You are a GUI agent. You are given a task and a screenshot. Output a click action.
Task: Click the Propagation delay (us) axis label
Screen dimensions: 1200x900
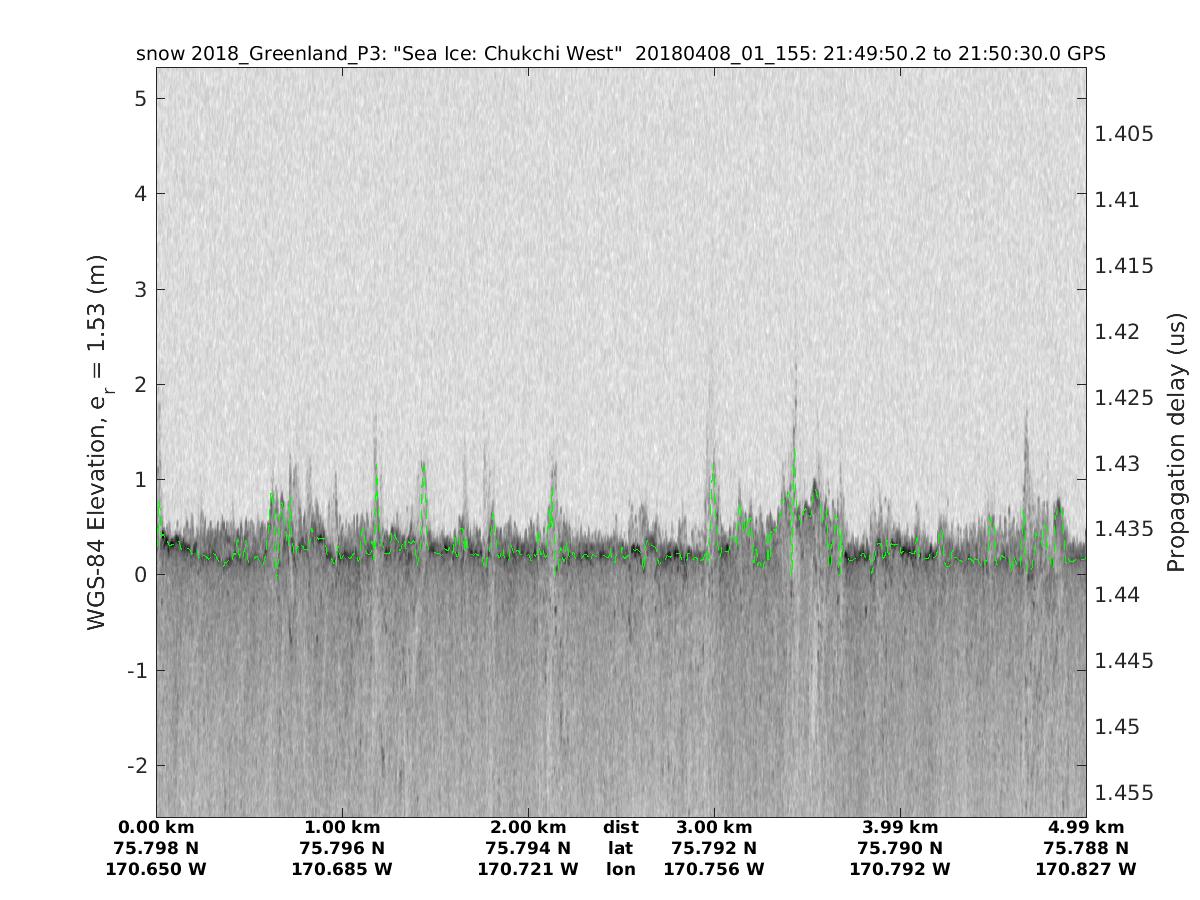click(1176, 441)
